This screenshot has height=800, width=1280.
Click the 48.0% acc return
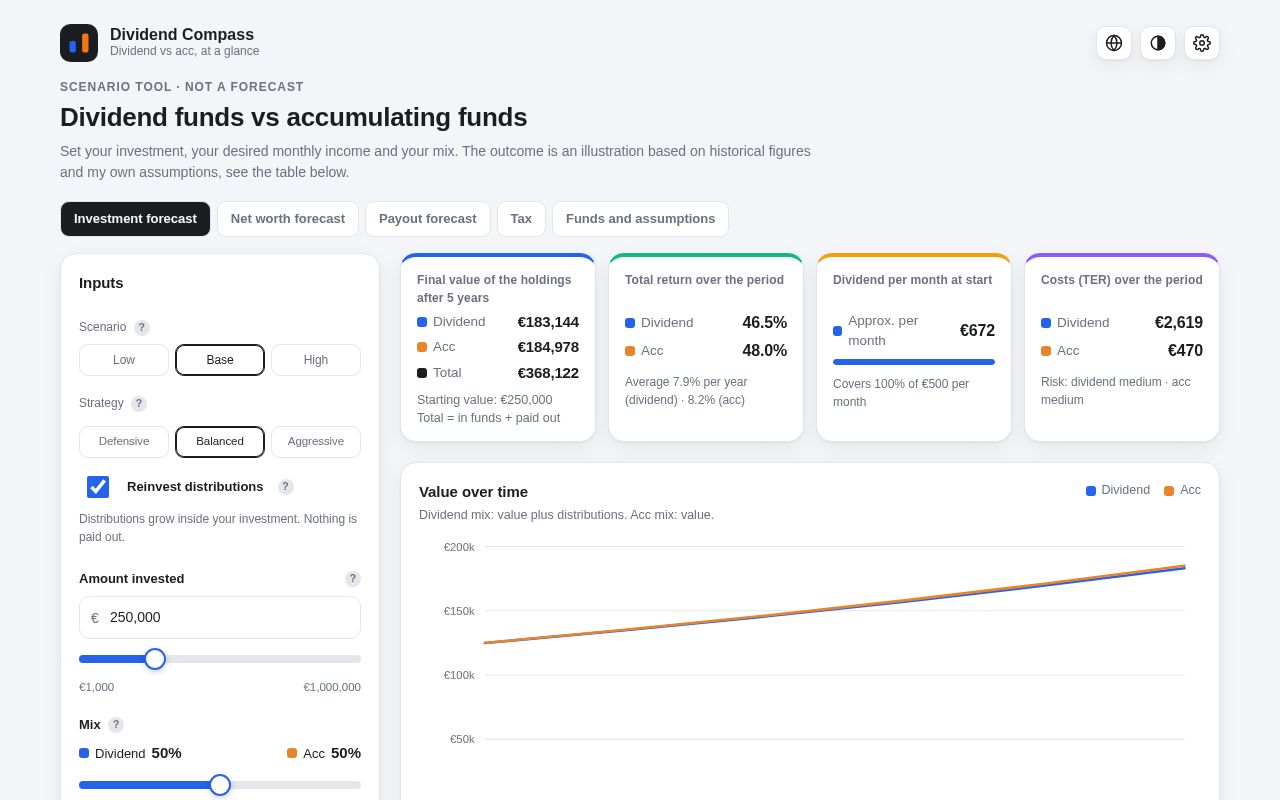pyautogui.click(x=765, y=351)
